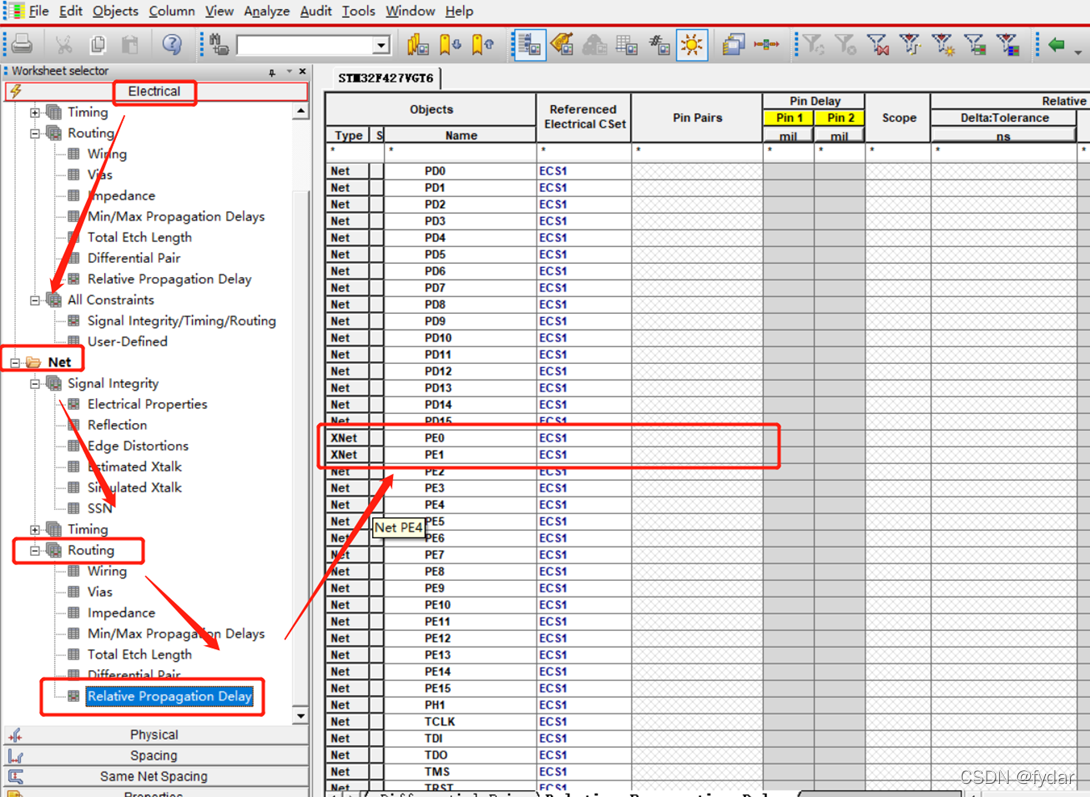The image size is (1090, 797).
Task: Select the Physical domain toolbar icon
Action: [x=562, y=44]
